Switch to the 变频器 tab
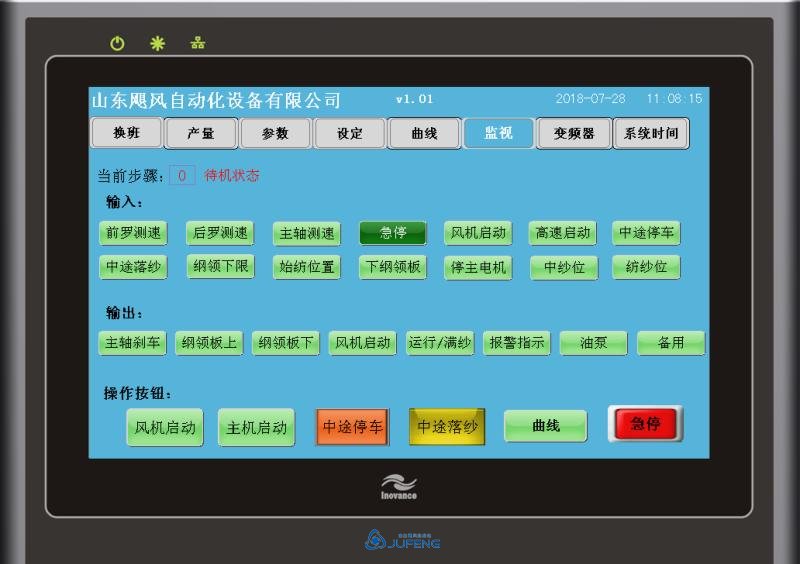Screen dimensions: 800x564 tap(574, 133)
